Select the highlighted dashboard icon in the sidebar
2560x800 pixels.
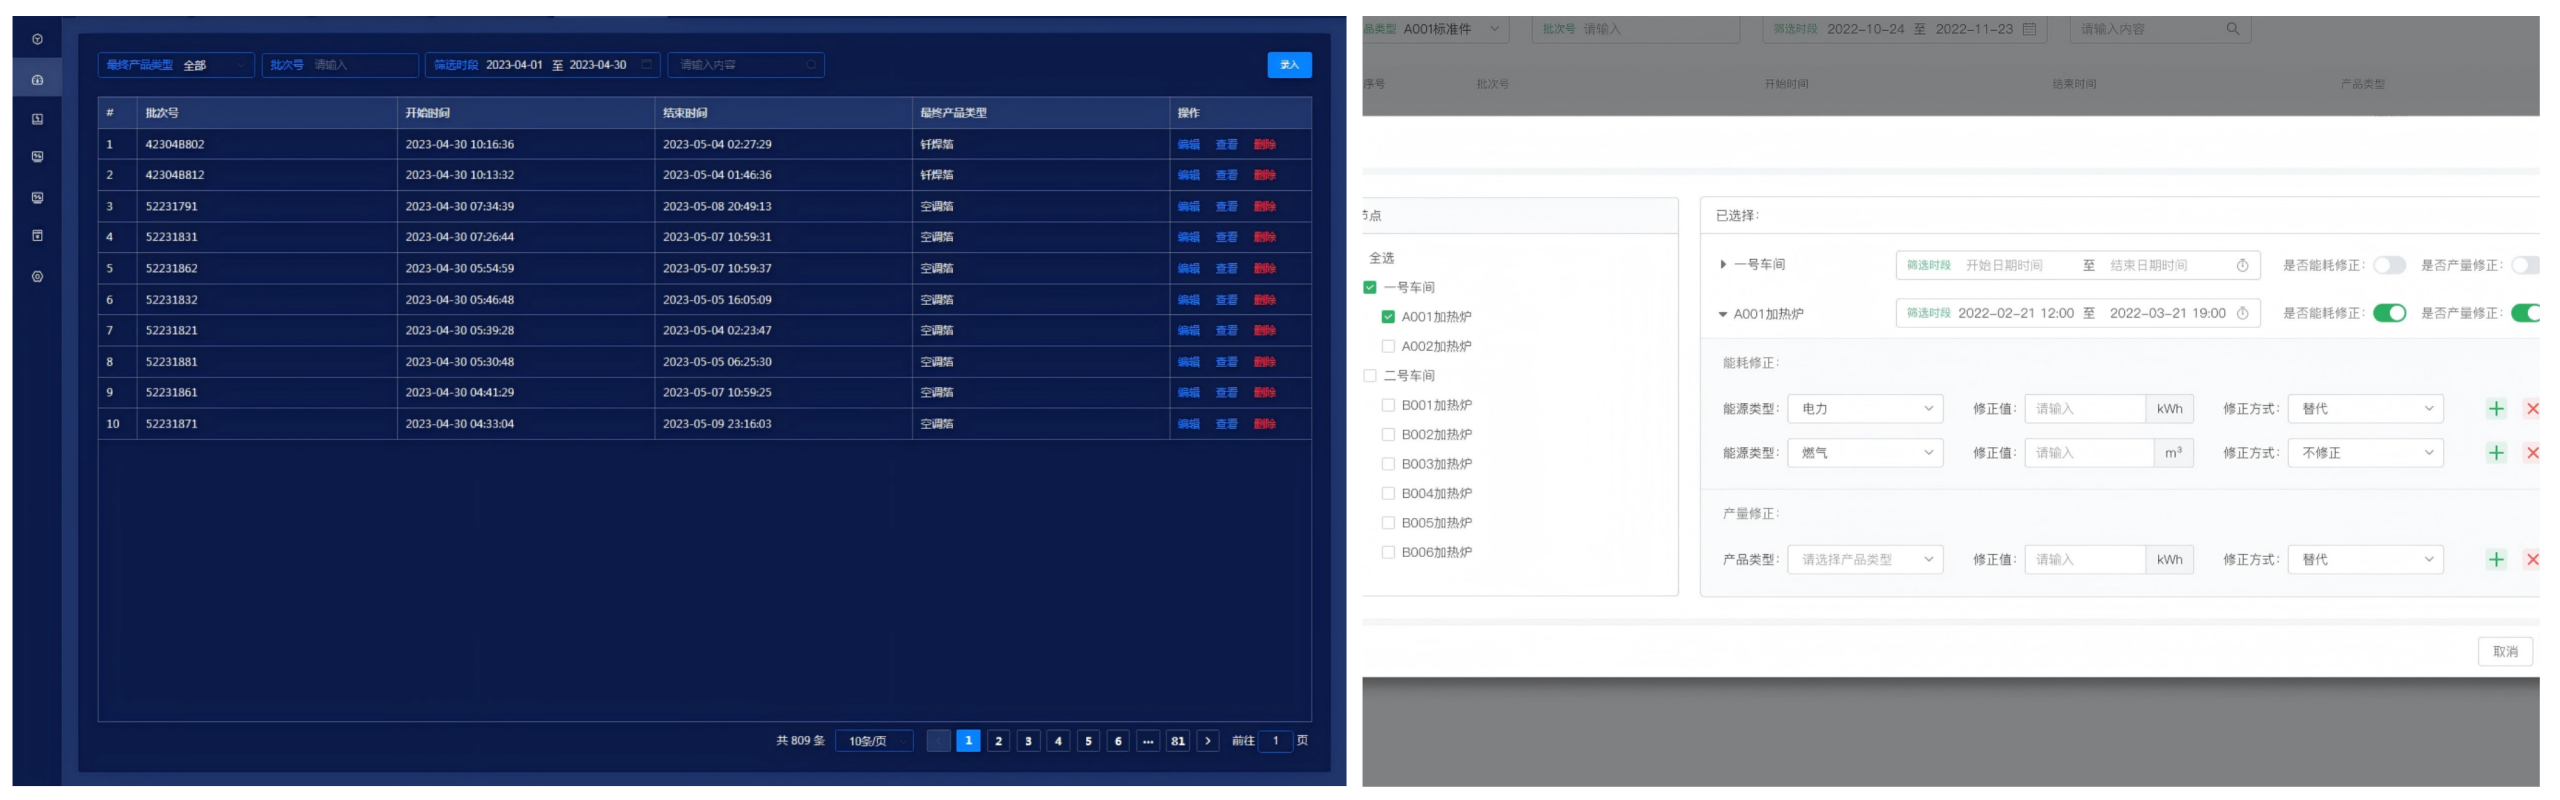37,80
